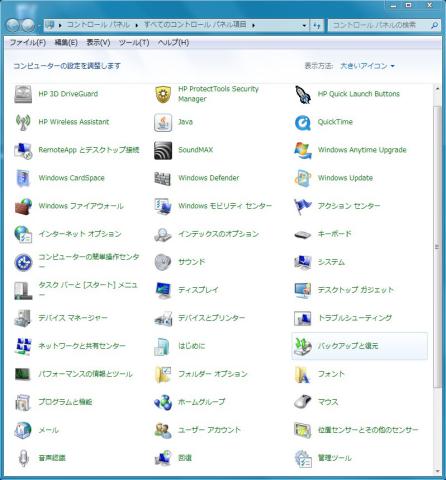Screen dimensions: 446x480
Task: Open HP ProtectTools Security Manager icon
Action: (163, 94)
